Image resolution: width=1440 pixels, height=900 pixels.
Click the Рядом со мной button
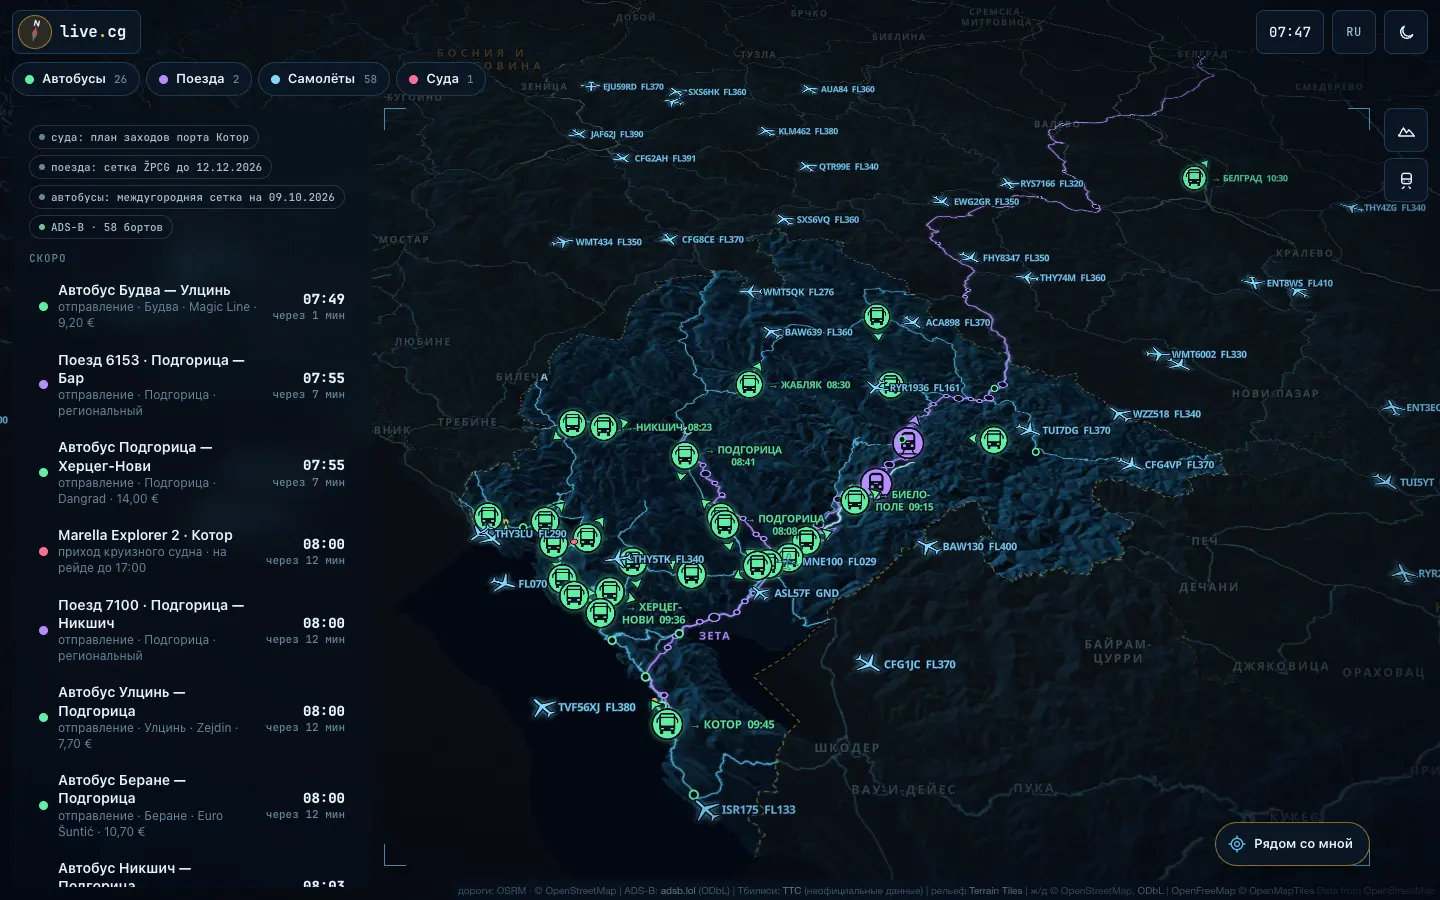pyautogui.click(x=1292, y=844)
